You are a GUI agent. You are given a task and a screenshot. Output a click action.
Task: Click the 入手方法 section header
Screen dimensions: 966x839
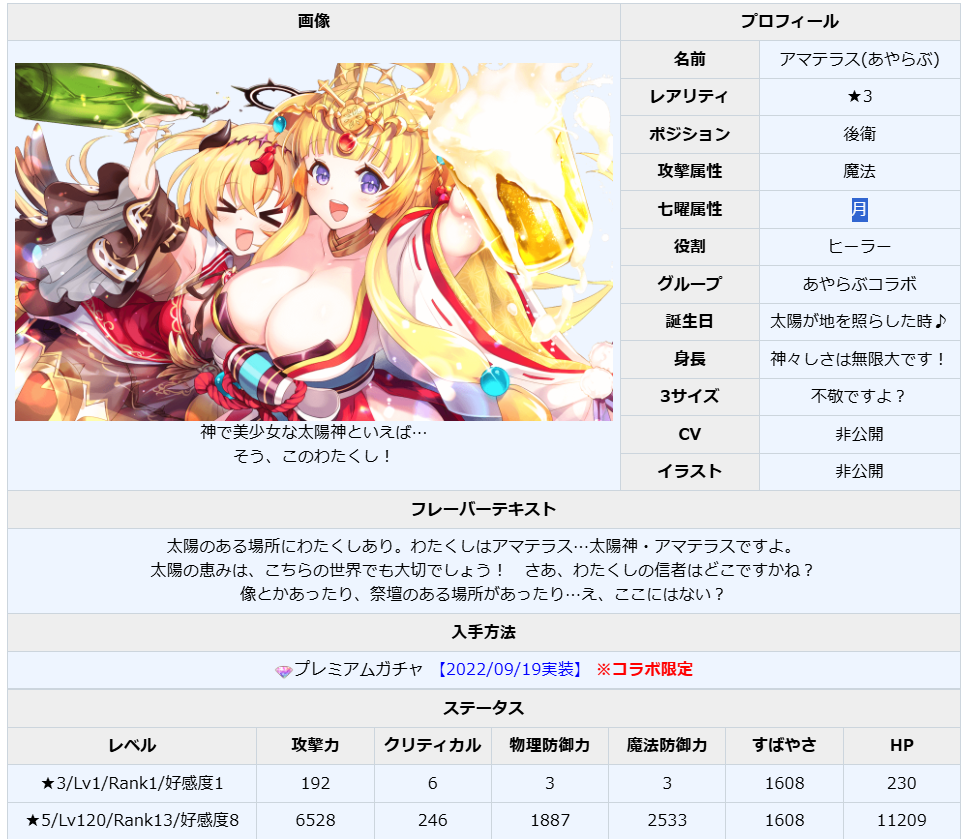click(x=484, y=633)
